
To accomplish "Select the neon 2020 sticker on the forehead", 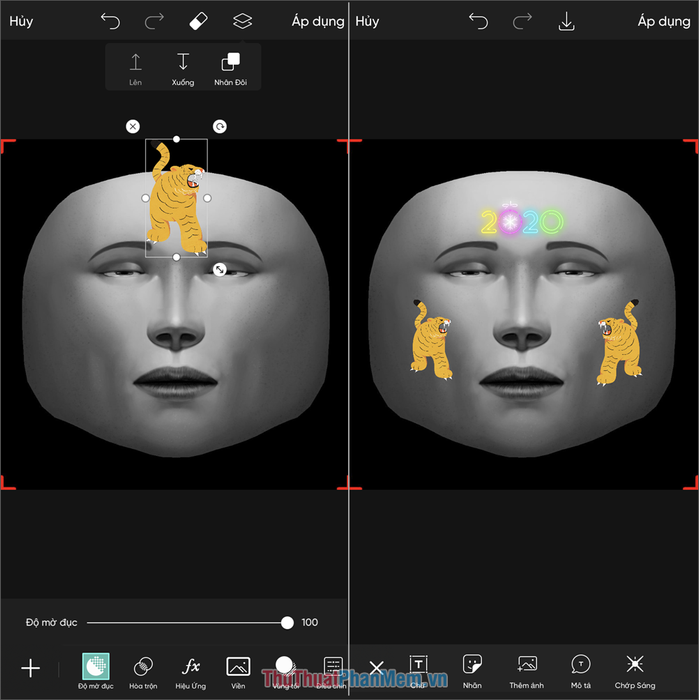I will (522, 220).
